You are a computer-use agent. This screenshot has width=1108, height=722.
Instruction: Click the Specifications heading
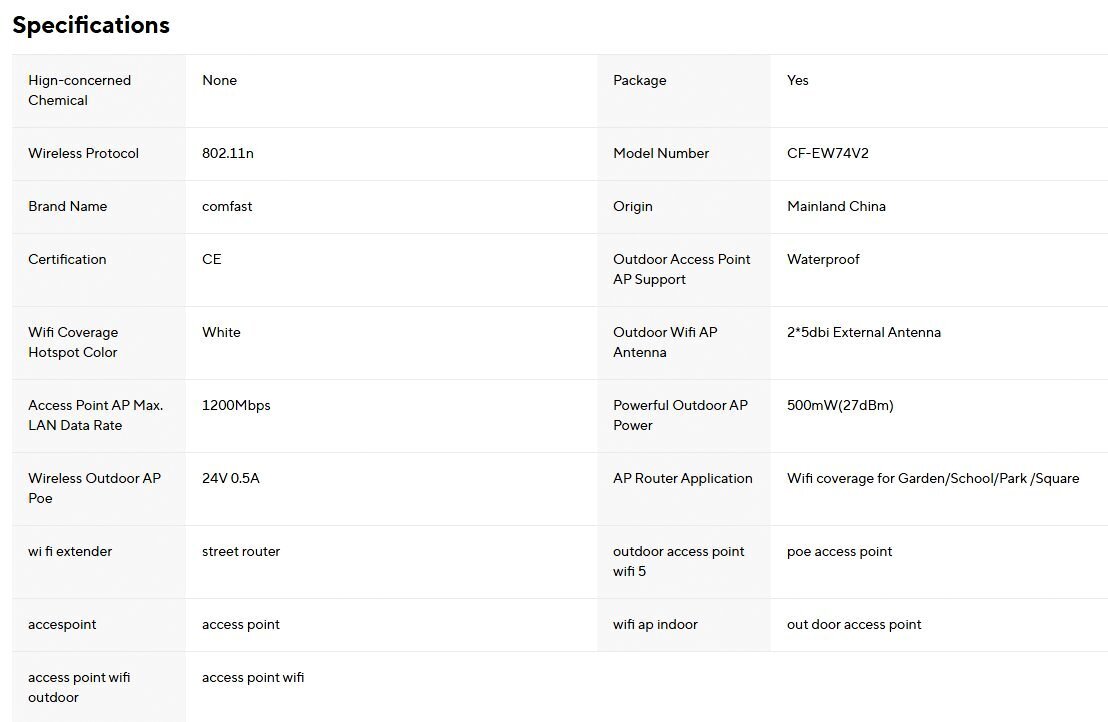click(91, 25)
